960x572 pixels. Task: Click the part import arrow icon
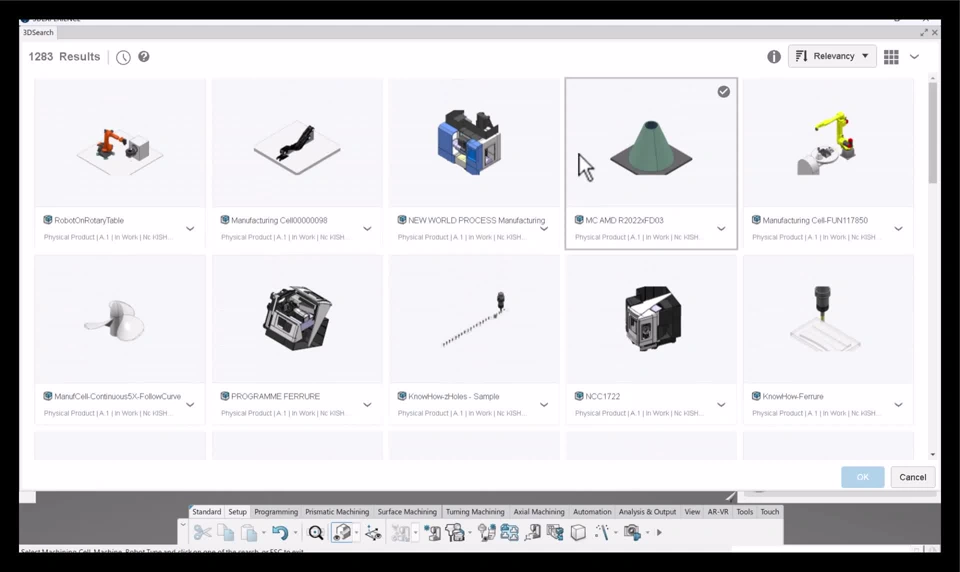tap(532, 533)
